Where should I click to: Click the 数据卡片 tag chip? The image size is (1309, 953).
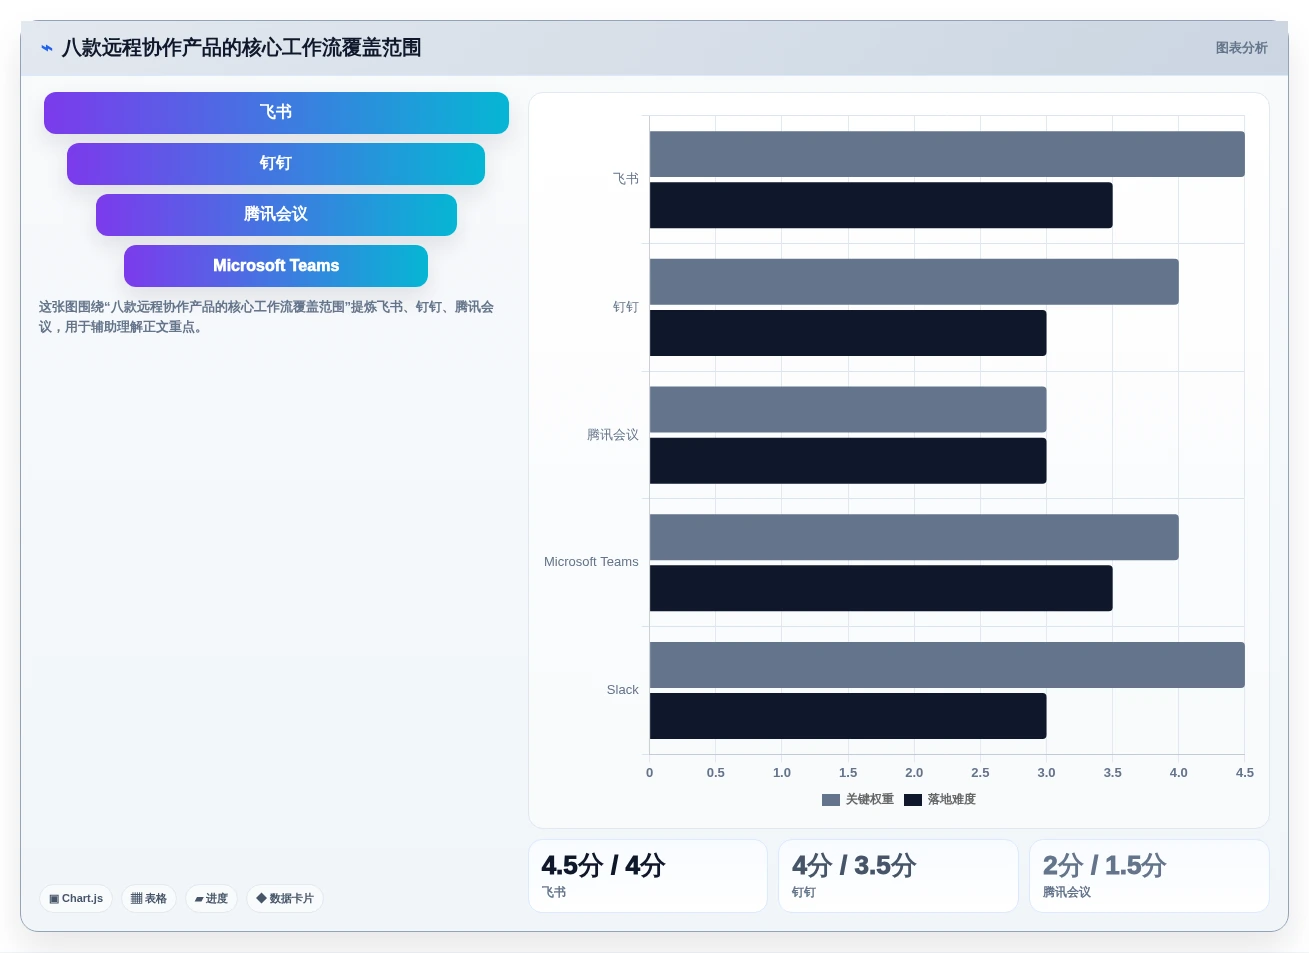(x=285, y=898)
